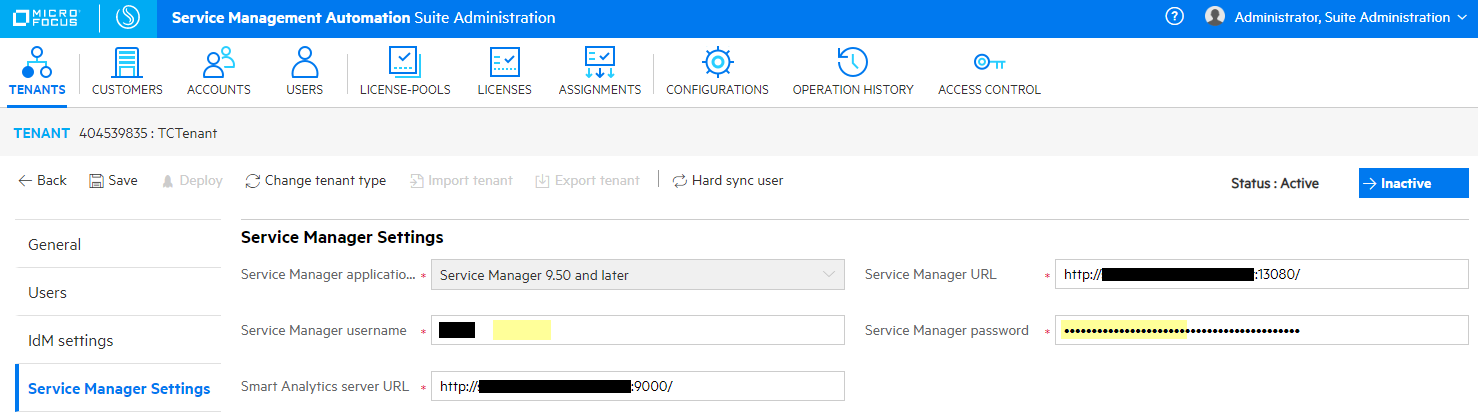
Task: Click Change tenant type
Action: pyautogui.click(x=316, y=181)
